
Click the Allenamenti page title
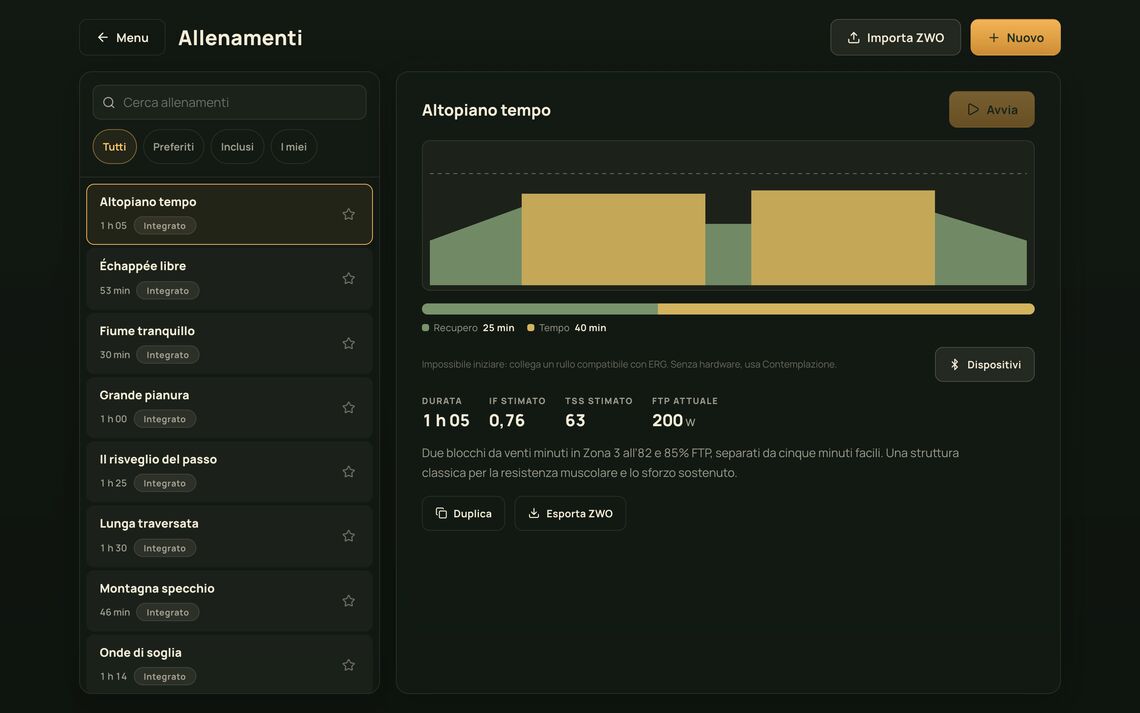click(240, 38)
